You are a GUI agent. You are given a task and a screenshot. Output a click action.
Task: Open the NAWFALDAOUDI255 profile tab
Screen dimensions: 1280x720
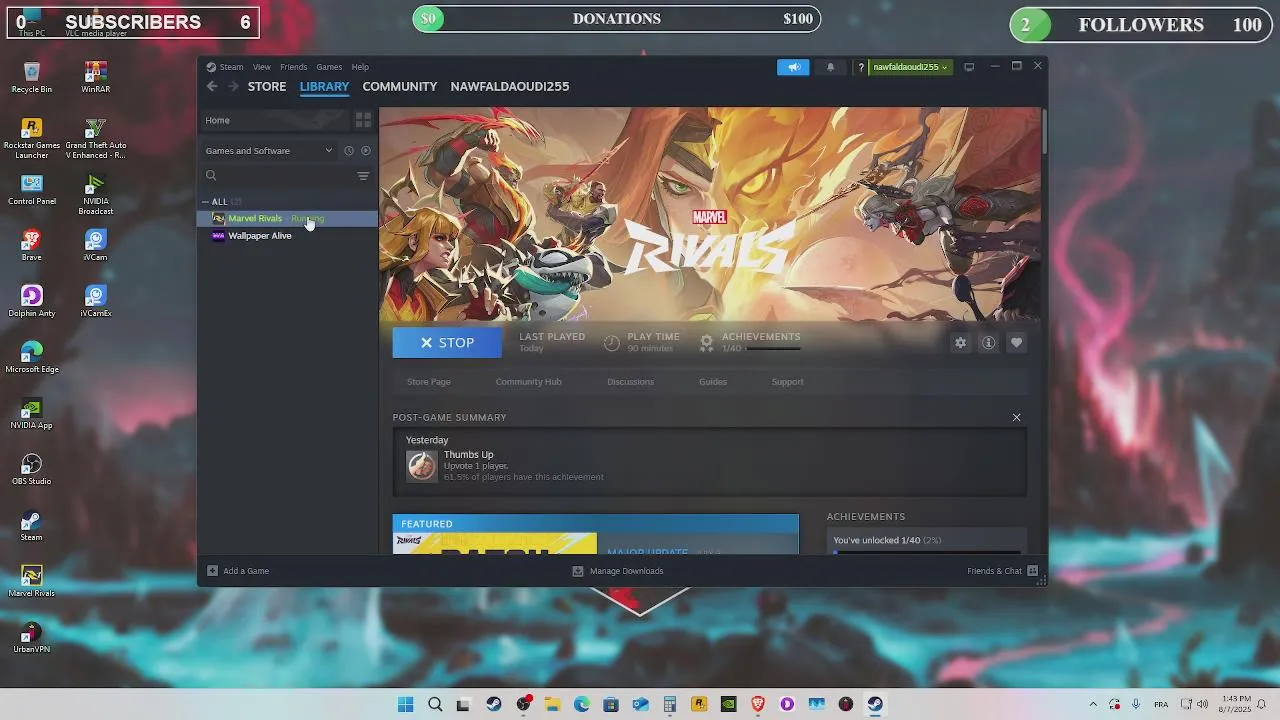(510, 87)
